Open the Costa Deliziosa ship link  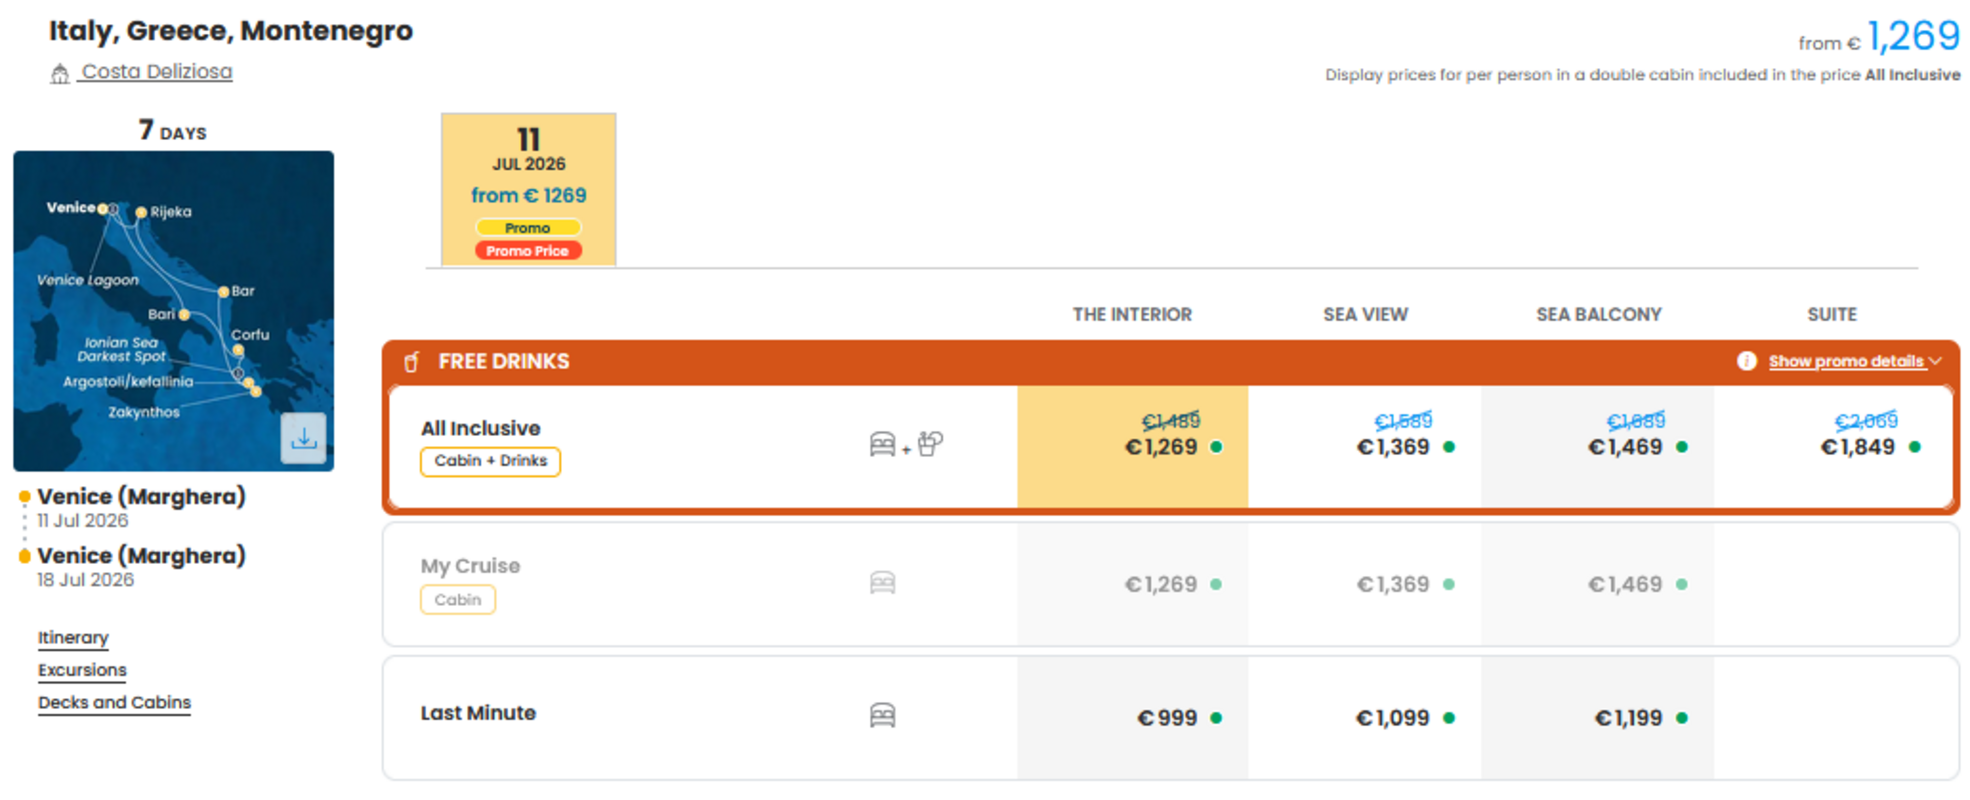pos(157,72)
